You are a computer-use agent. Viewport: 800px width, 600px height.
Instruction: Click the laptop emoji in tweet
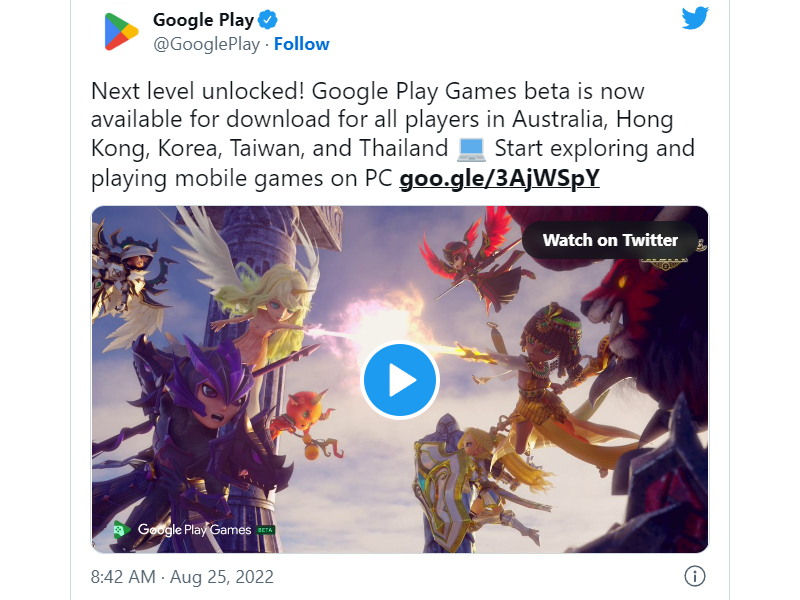[x=471, y=149]
